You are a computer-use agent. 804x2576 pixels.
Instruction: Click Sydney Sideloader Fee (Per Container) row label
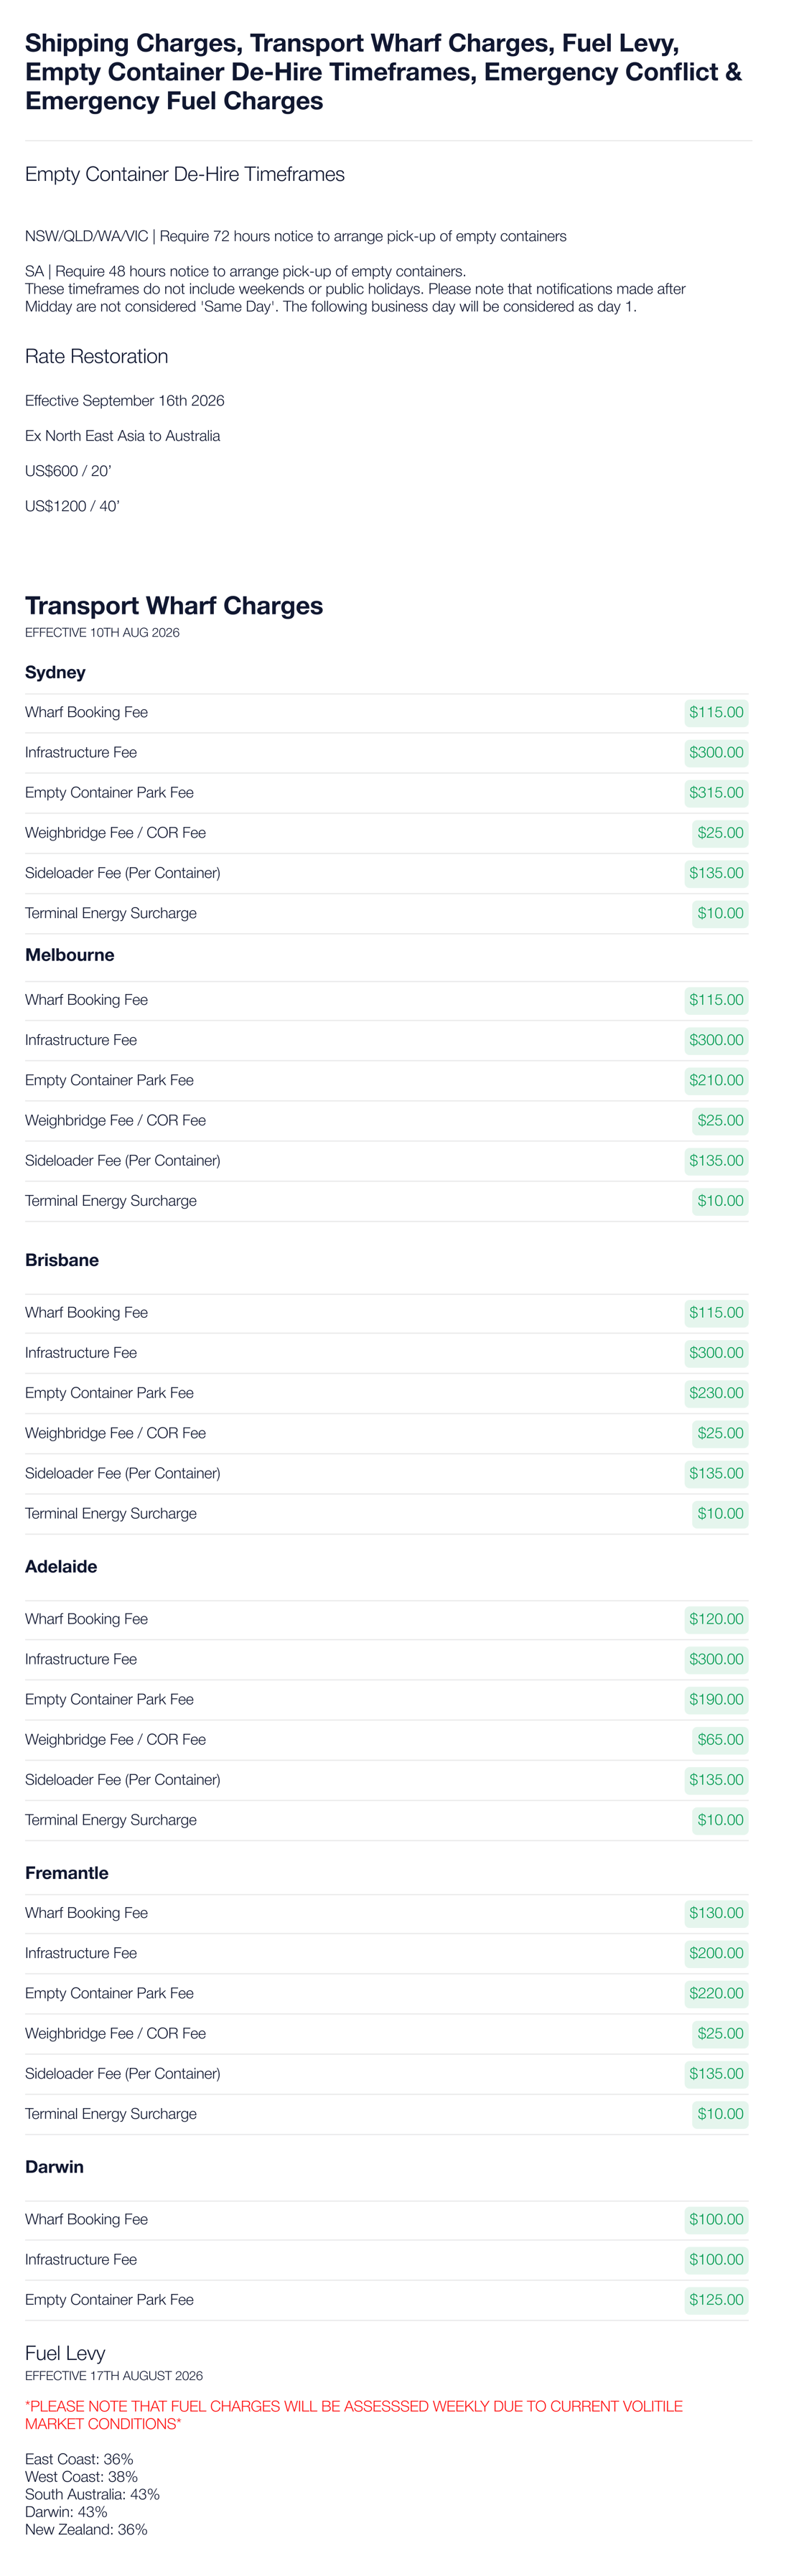point(123,873)
